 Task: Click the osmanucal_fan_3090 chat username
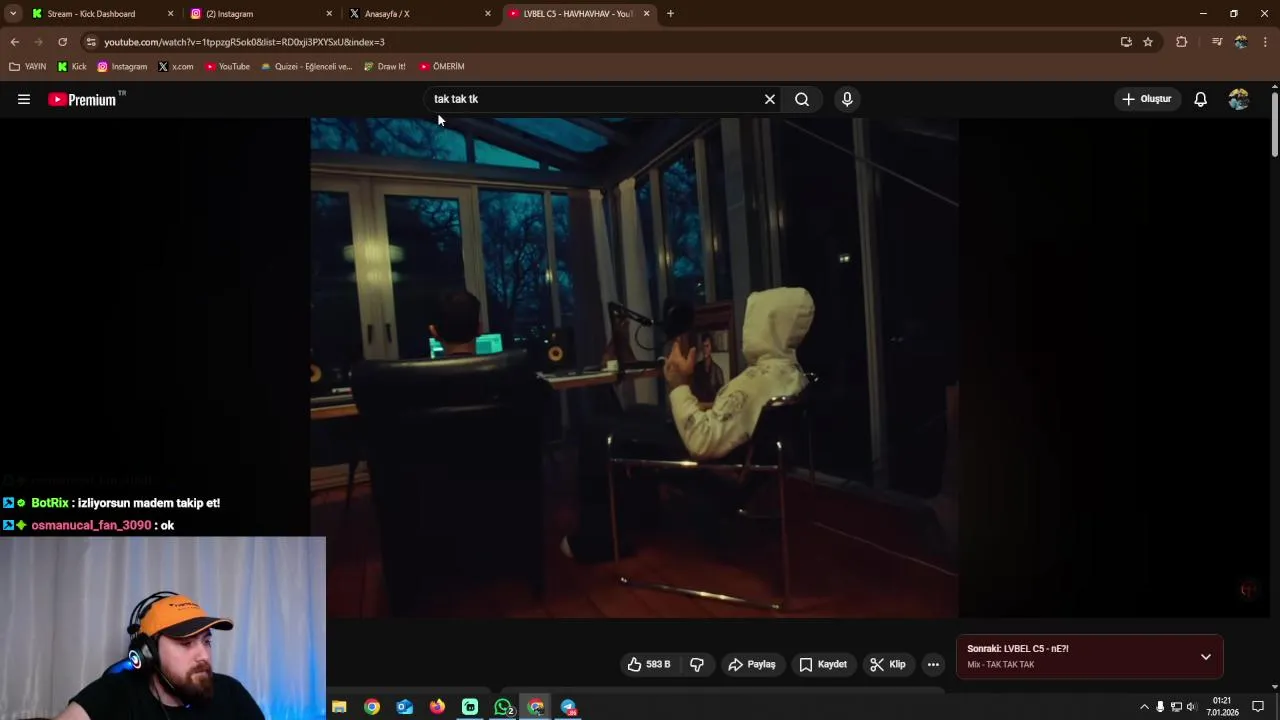(x=91, y=525)
